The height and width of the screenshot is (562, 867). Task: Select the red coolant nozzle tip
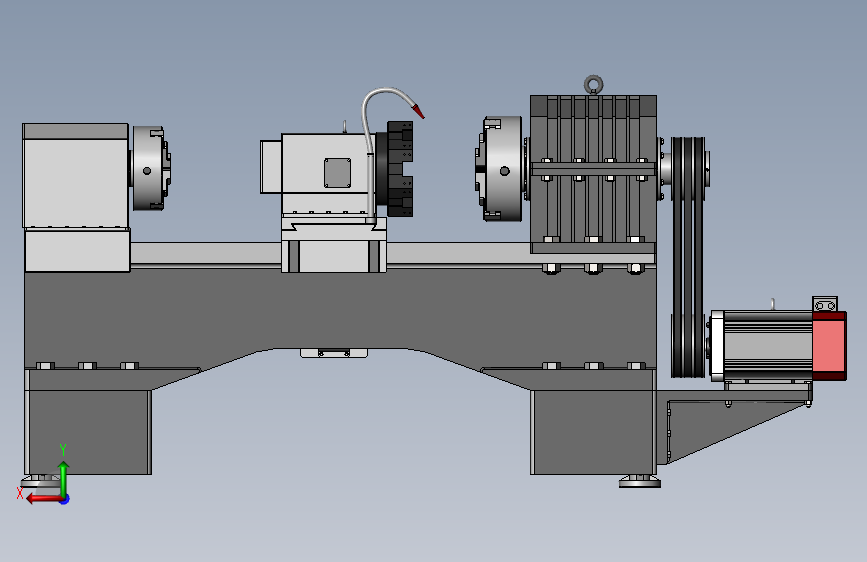pos(417,110)
